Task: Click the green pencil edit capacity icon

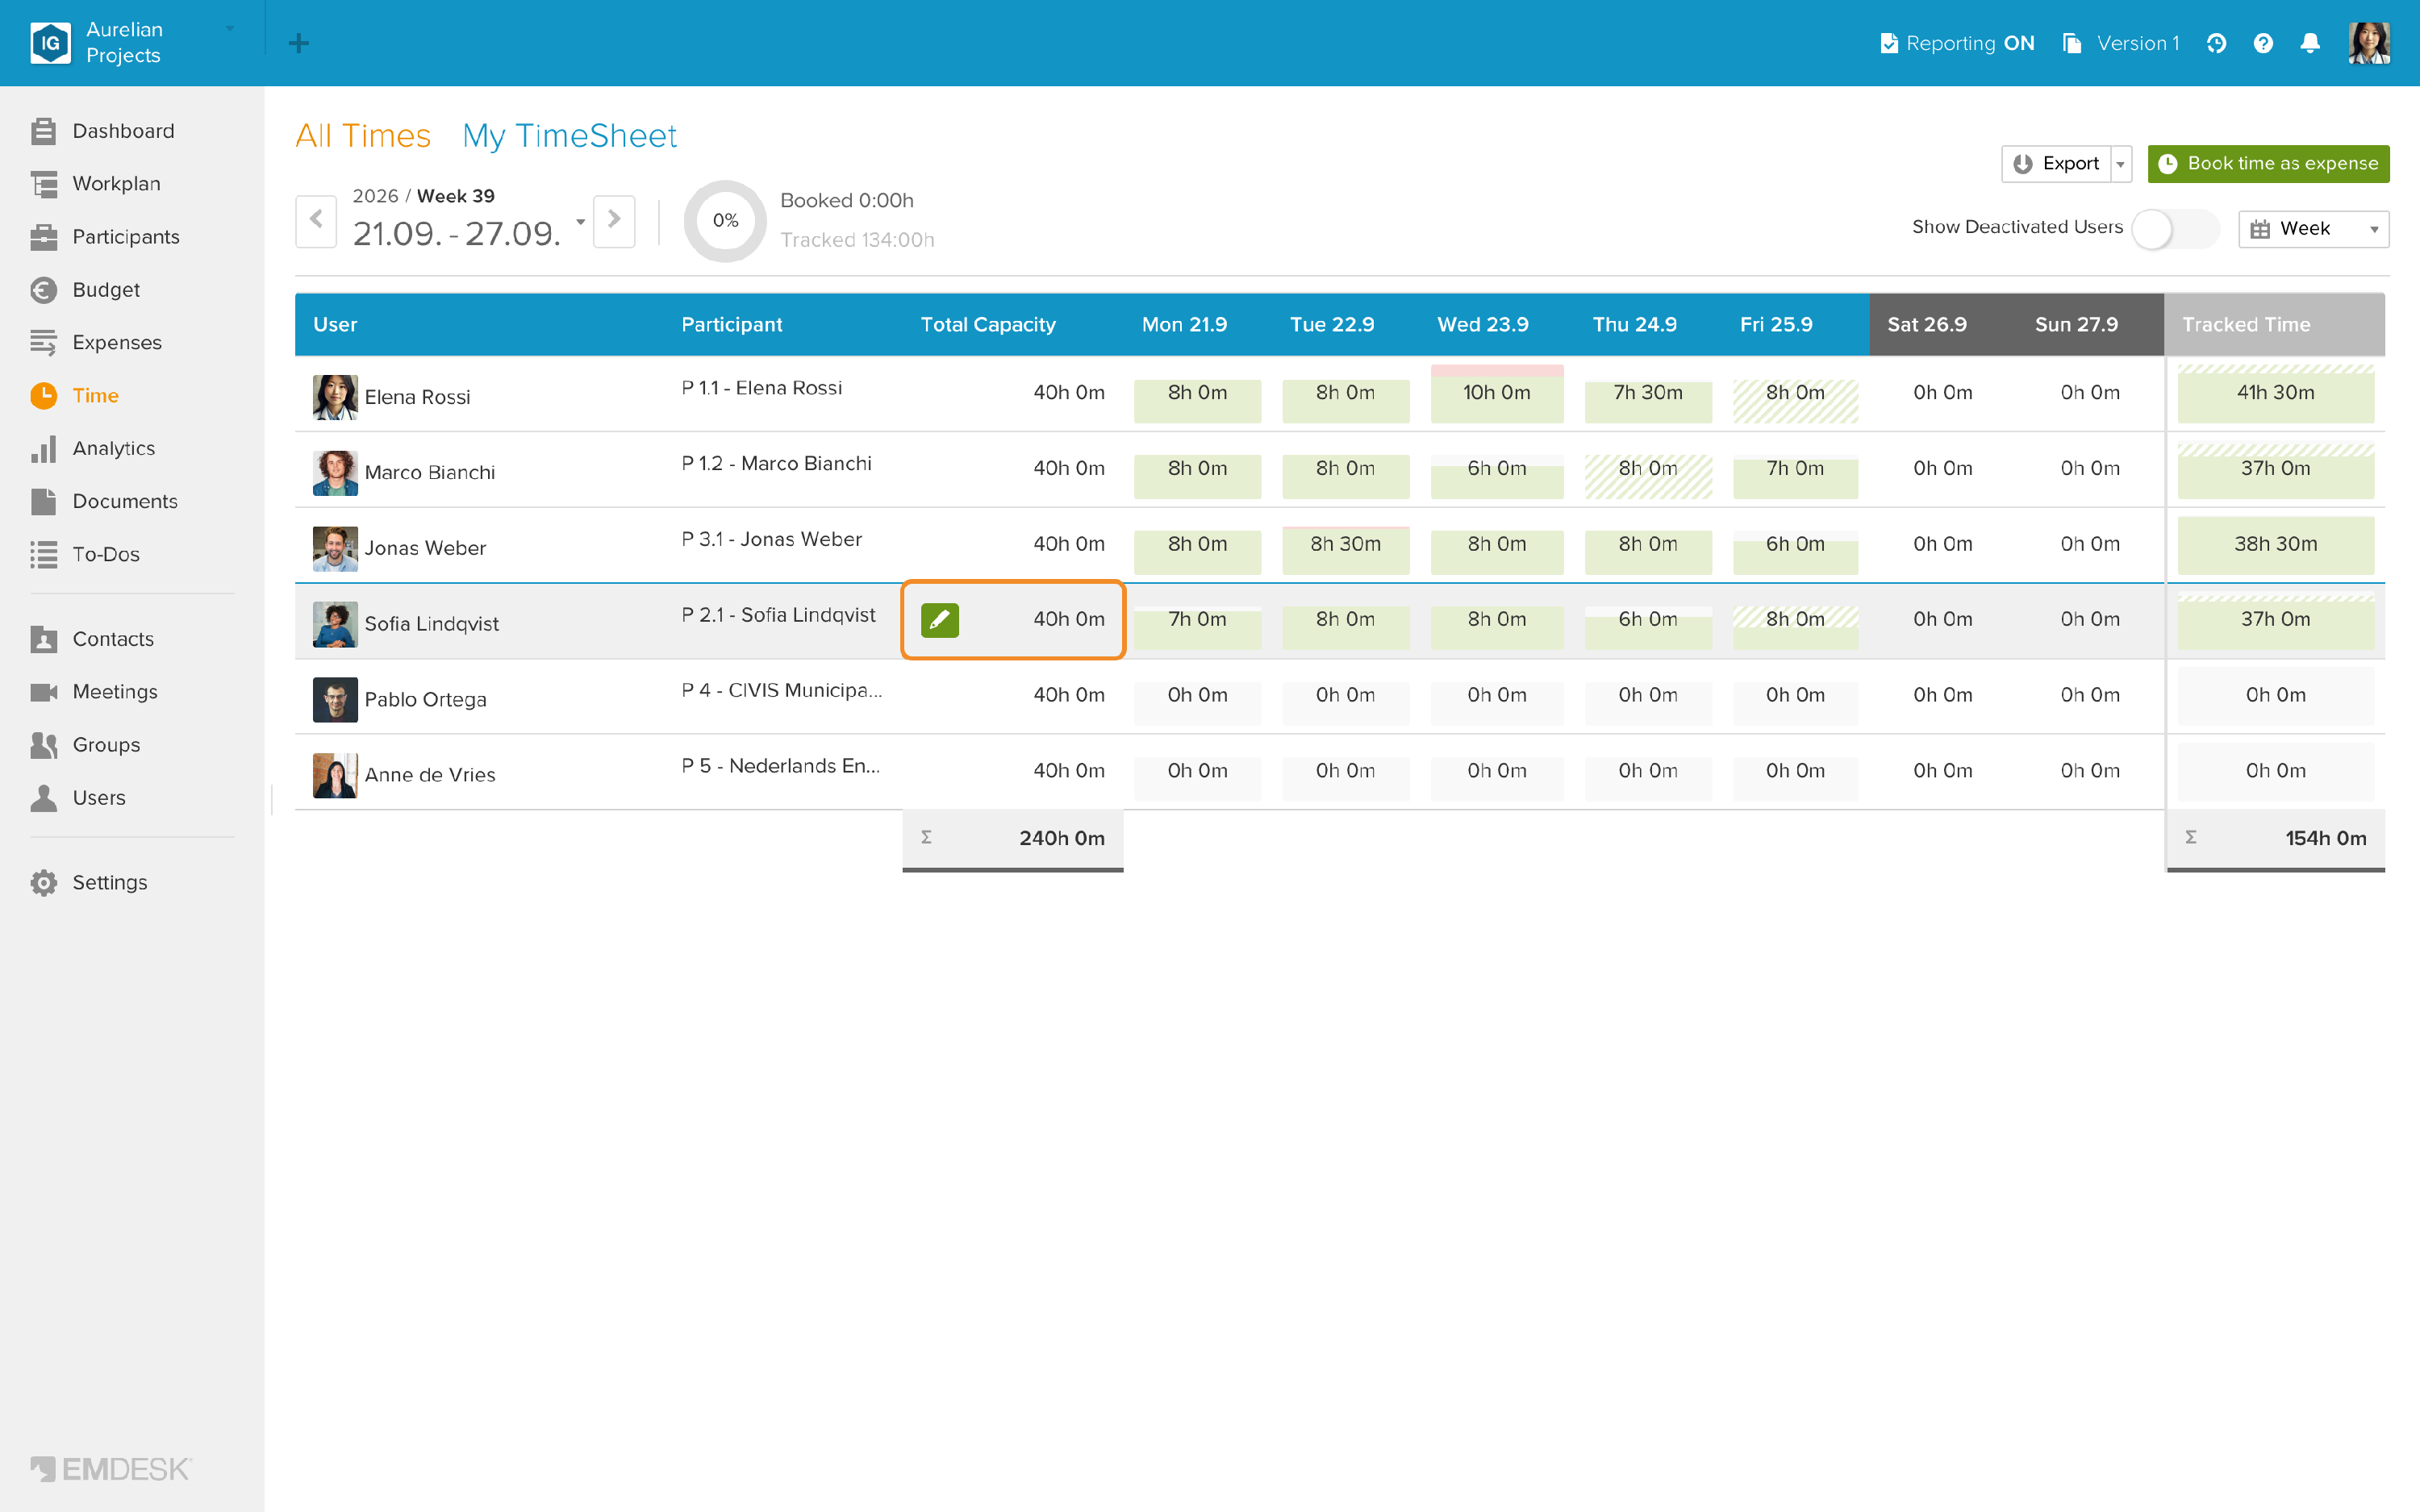Action: [x=939, y=620]
